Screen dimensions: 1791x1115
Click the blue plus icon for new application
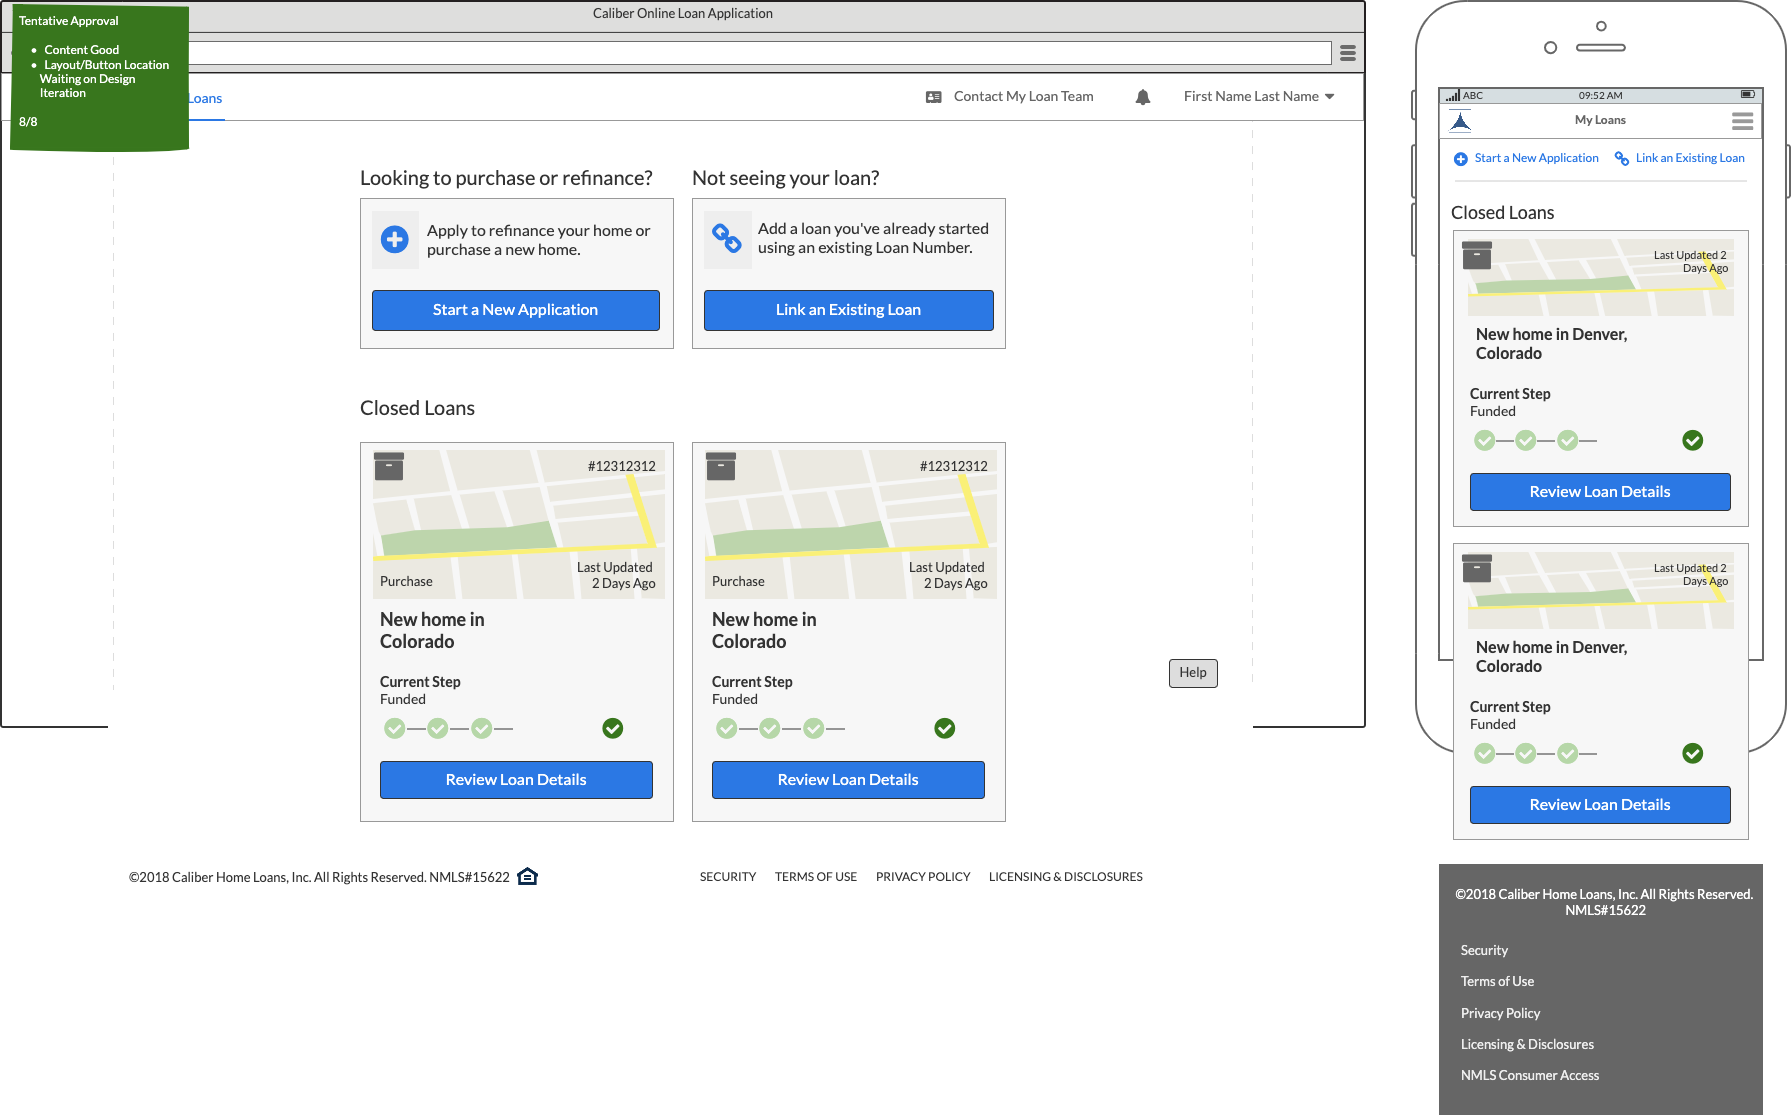pos(395,240)
